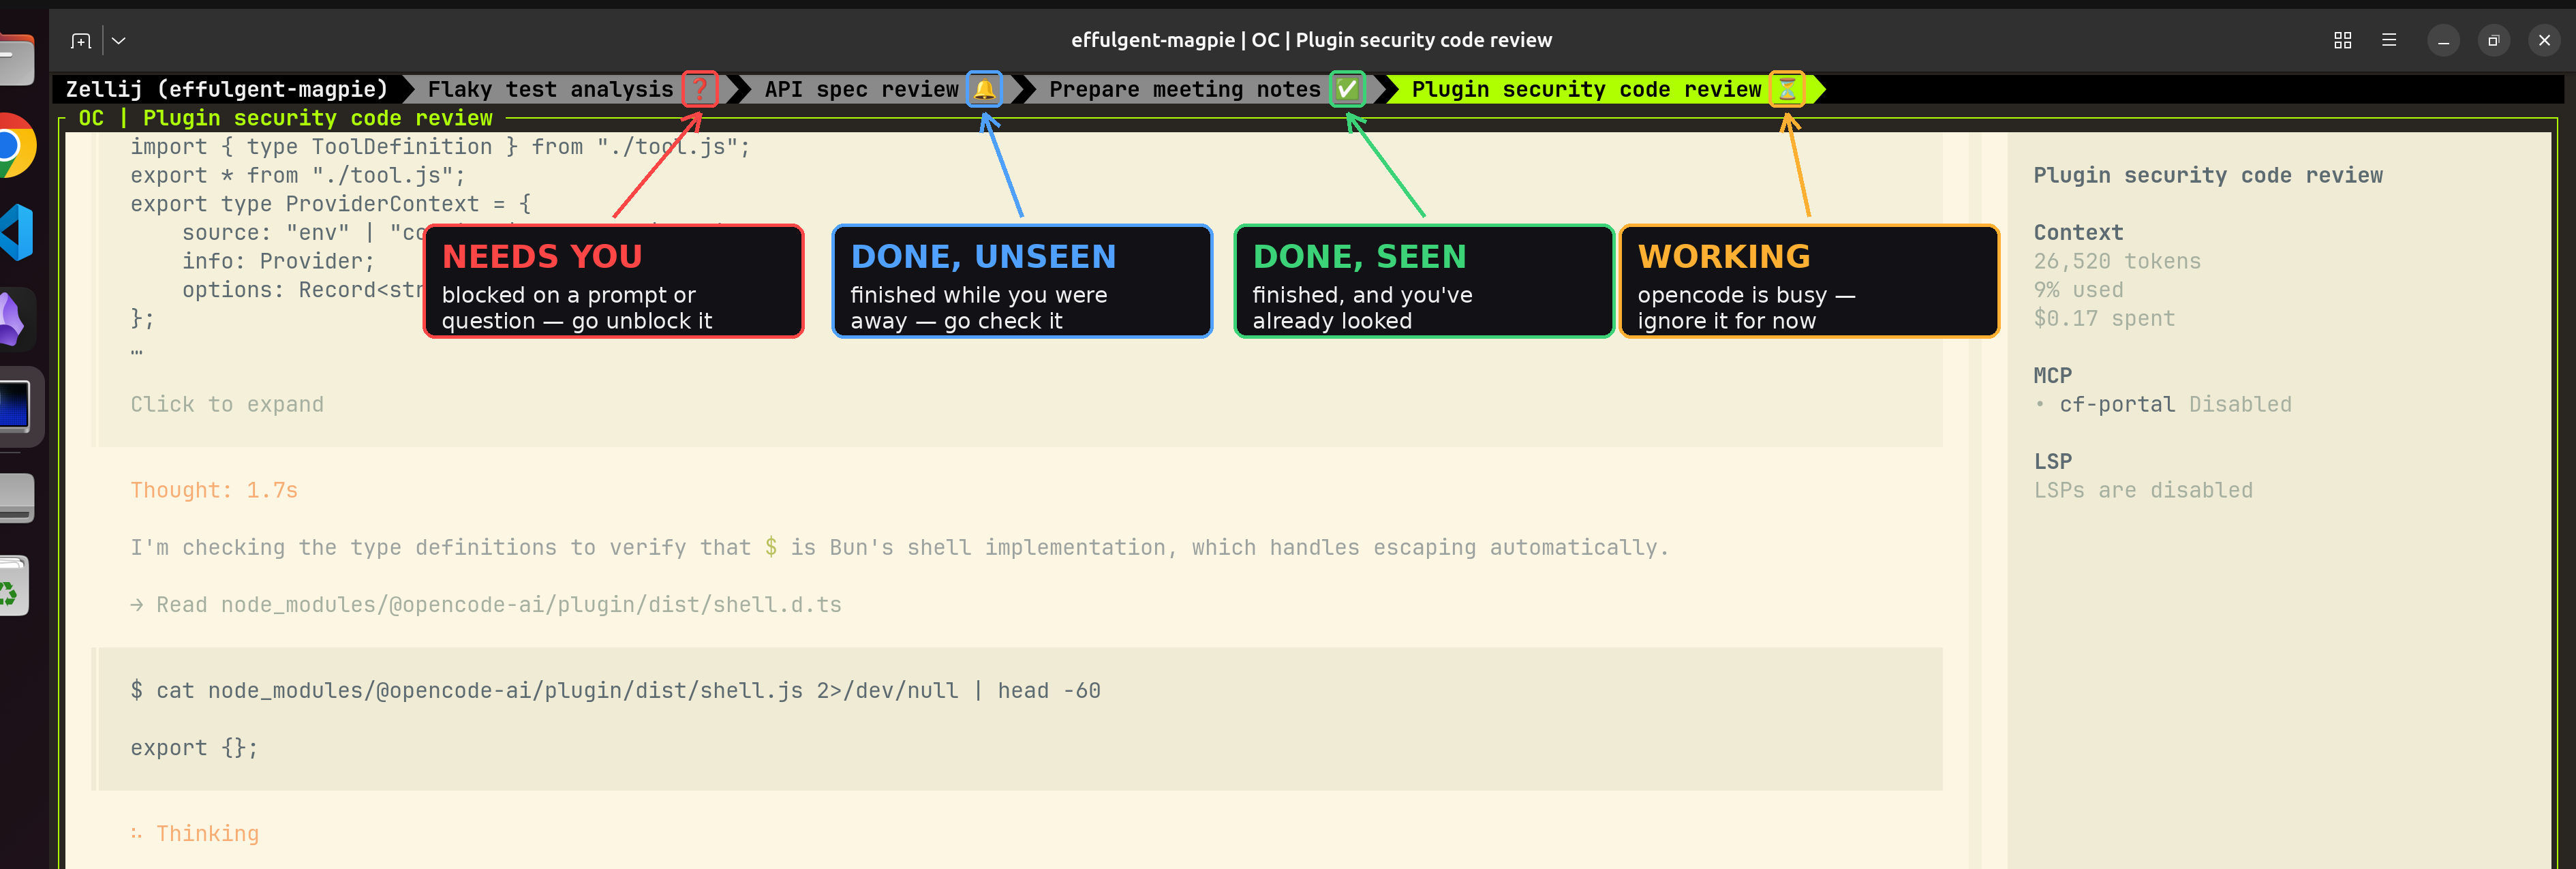The width and height of the screenshot is (2576, 869).
Task: Click the window title 'effulgent-magpie | OC | Plugin security code review'
Action: click(1311, 40)
